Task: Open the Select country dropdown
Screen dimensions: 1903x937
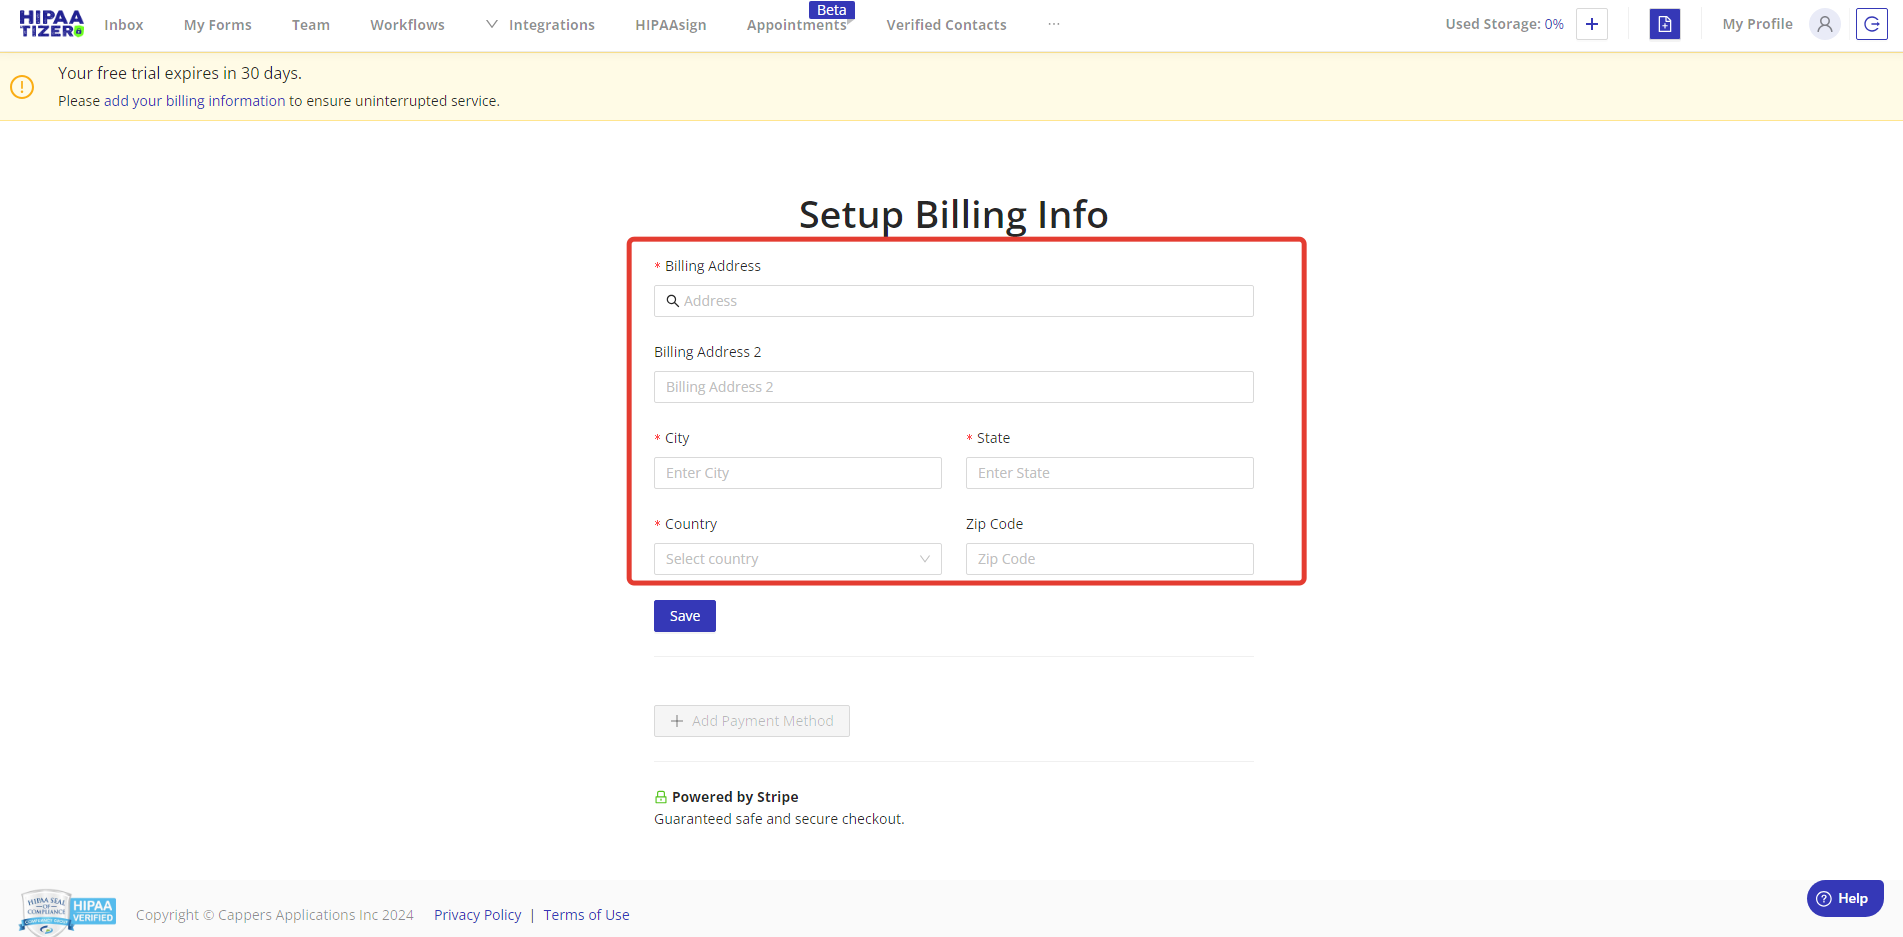Action: point(797,558)
